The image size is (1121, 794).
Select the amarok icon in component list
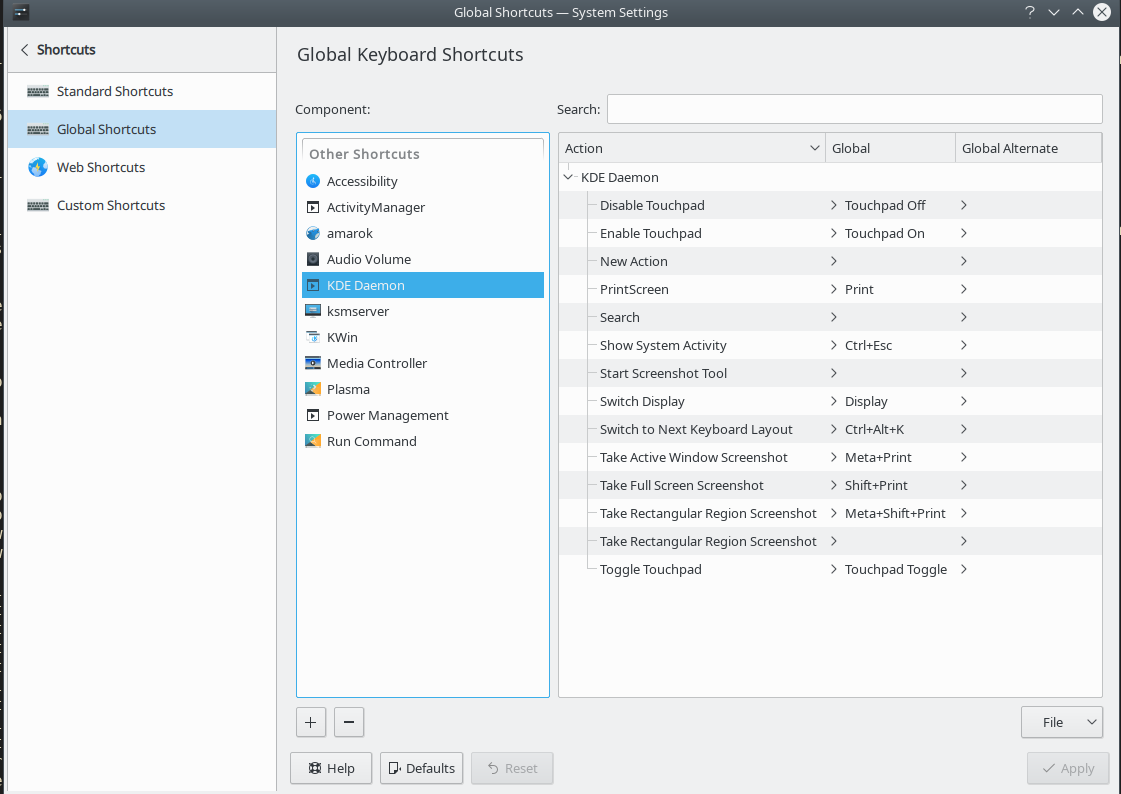coord(312,233)
